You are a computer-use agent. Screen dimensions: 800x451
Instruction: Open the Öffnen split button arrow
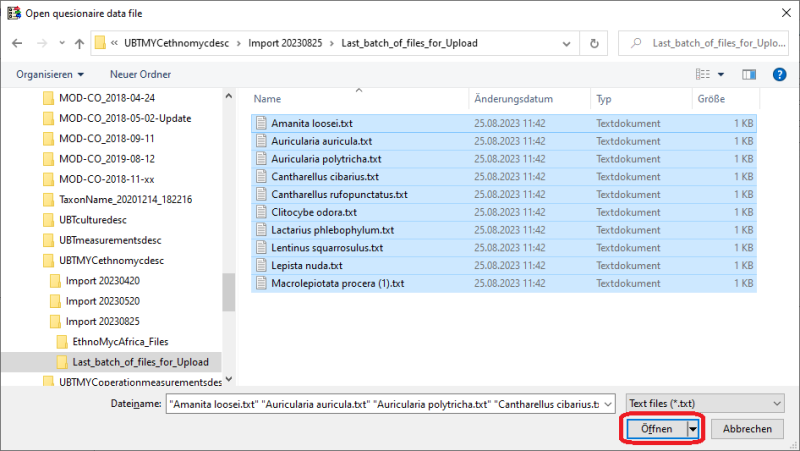pos(691,428)
